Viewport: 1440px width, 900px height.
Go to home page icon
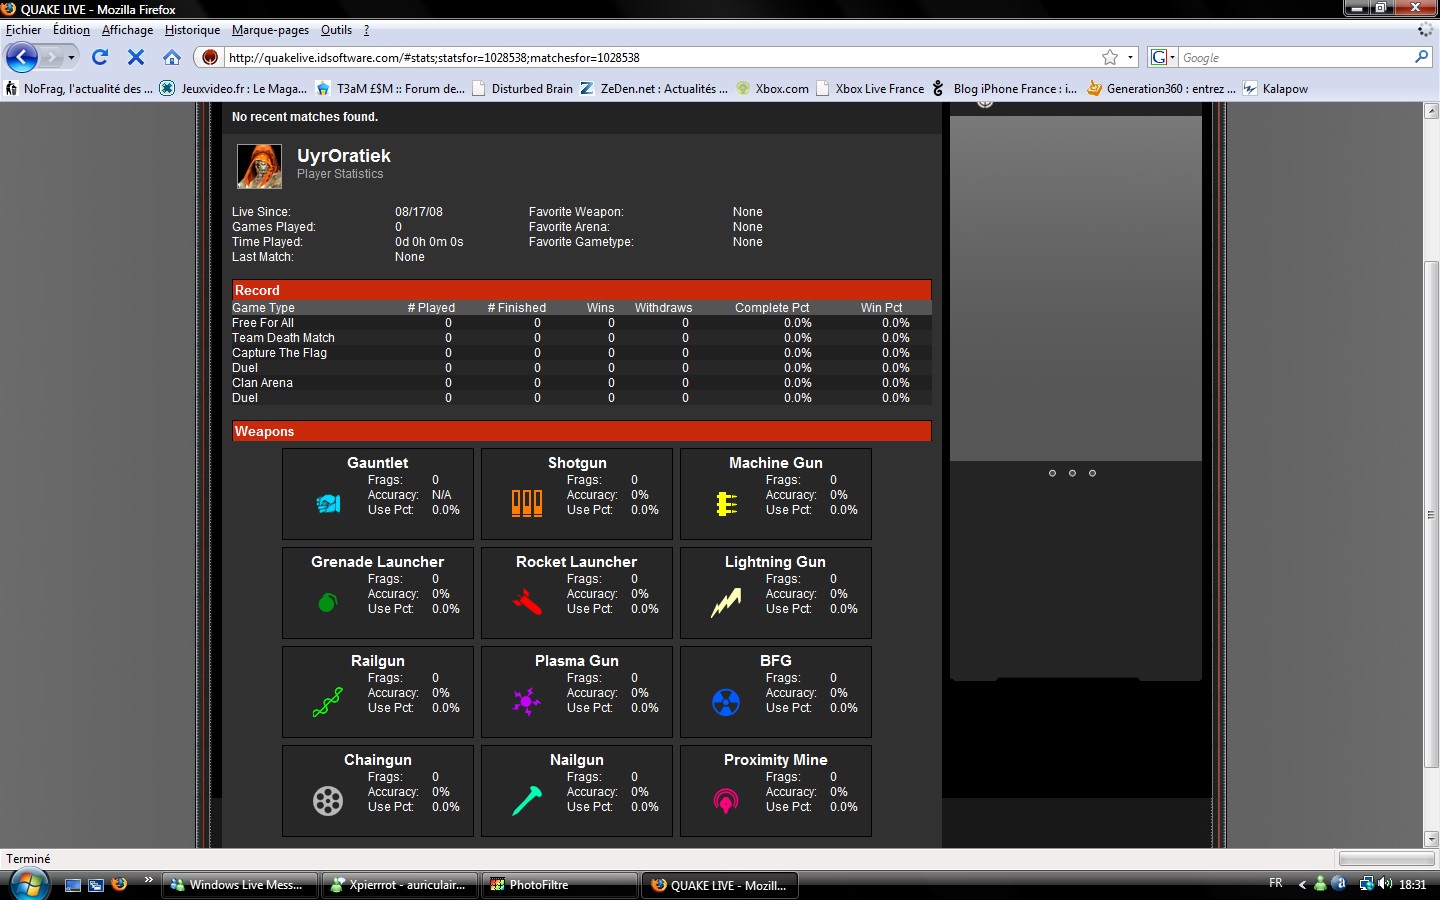coord(172,57)
